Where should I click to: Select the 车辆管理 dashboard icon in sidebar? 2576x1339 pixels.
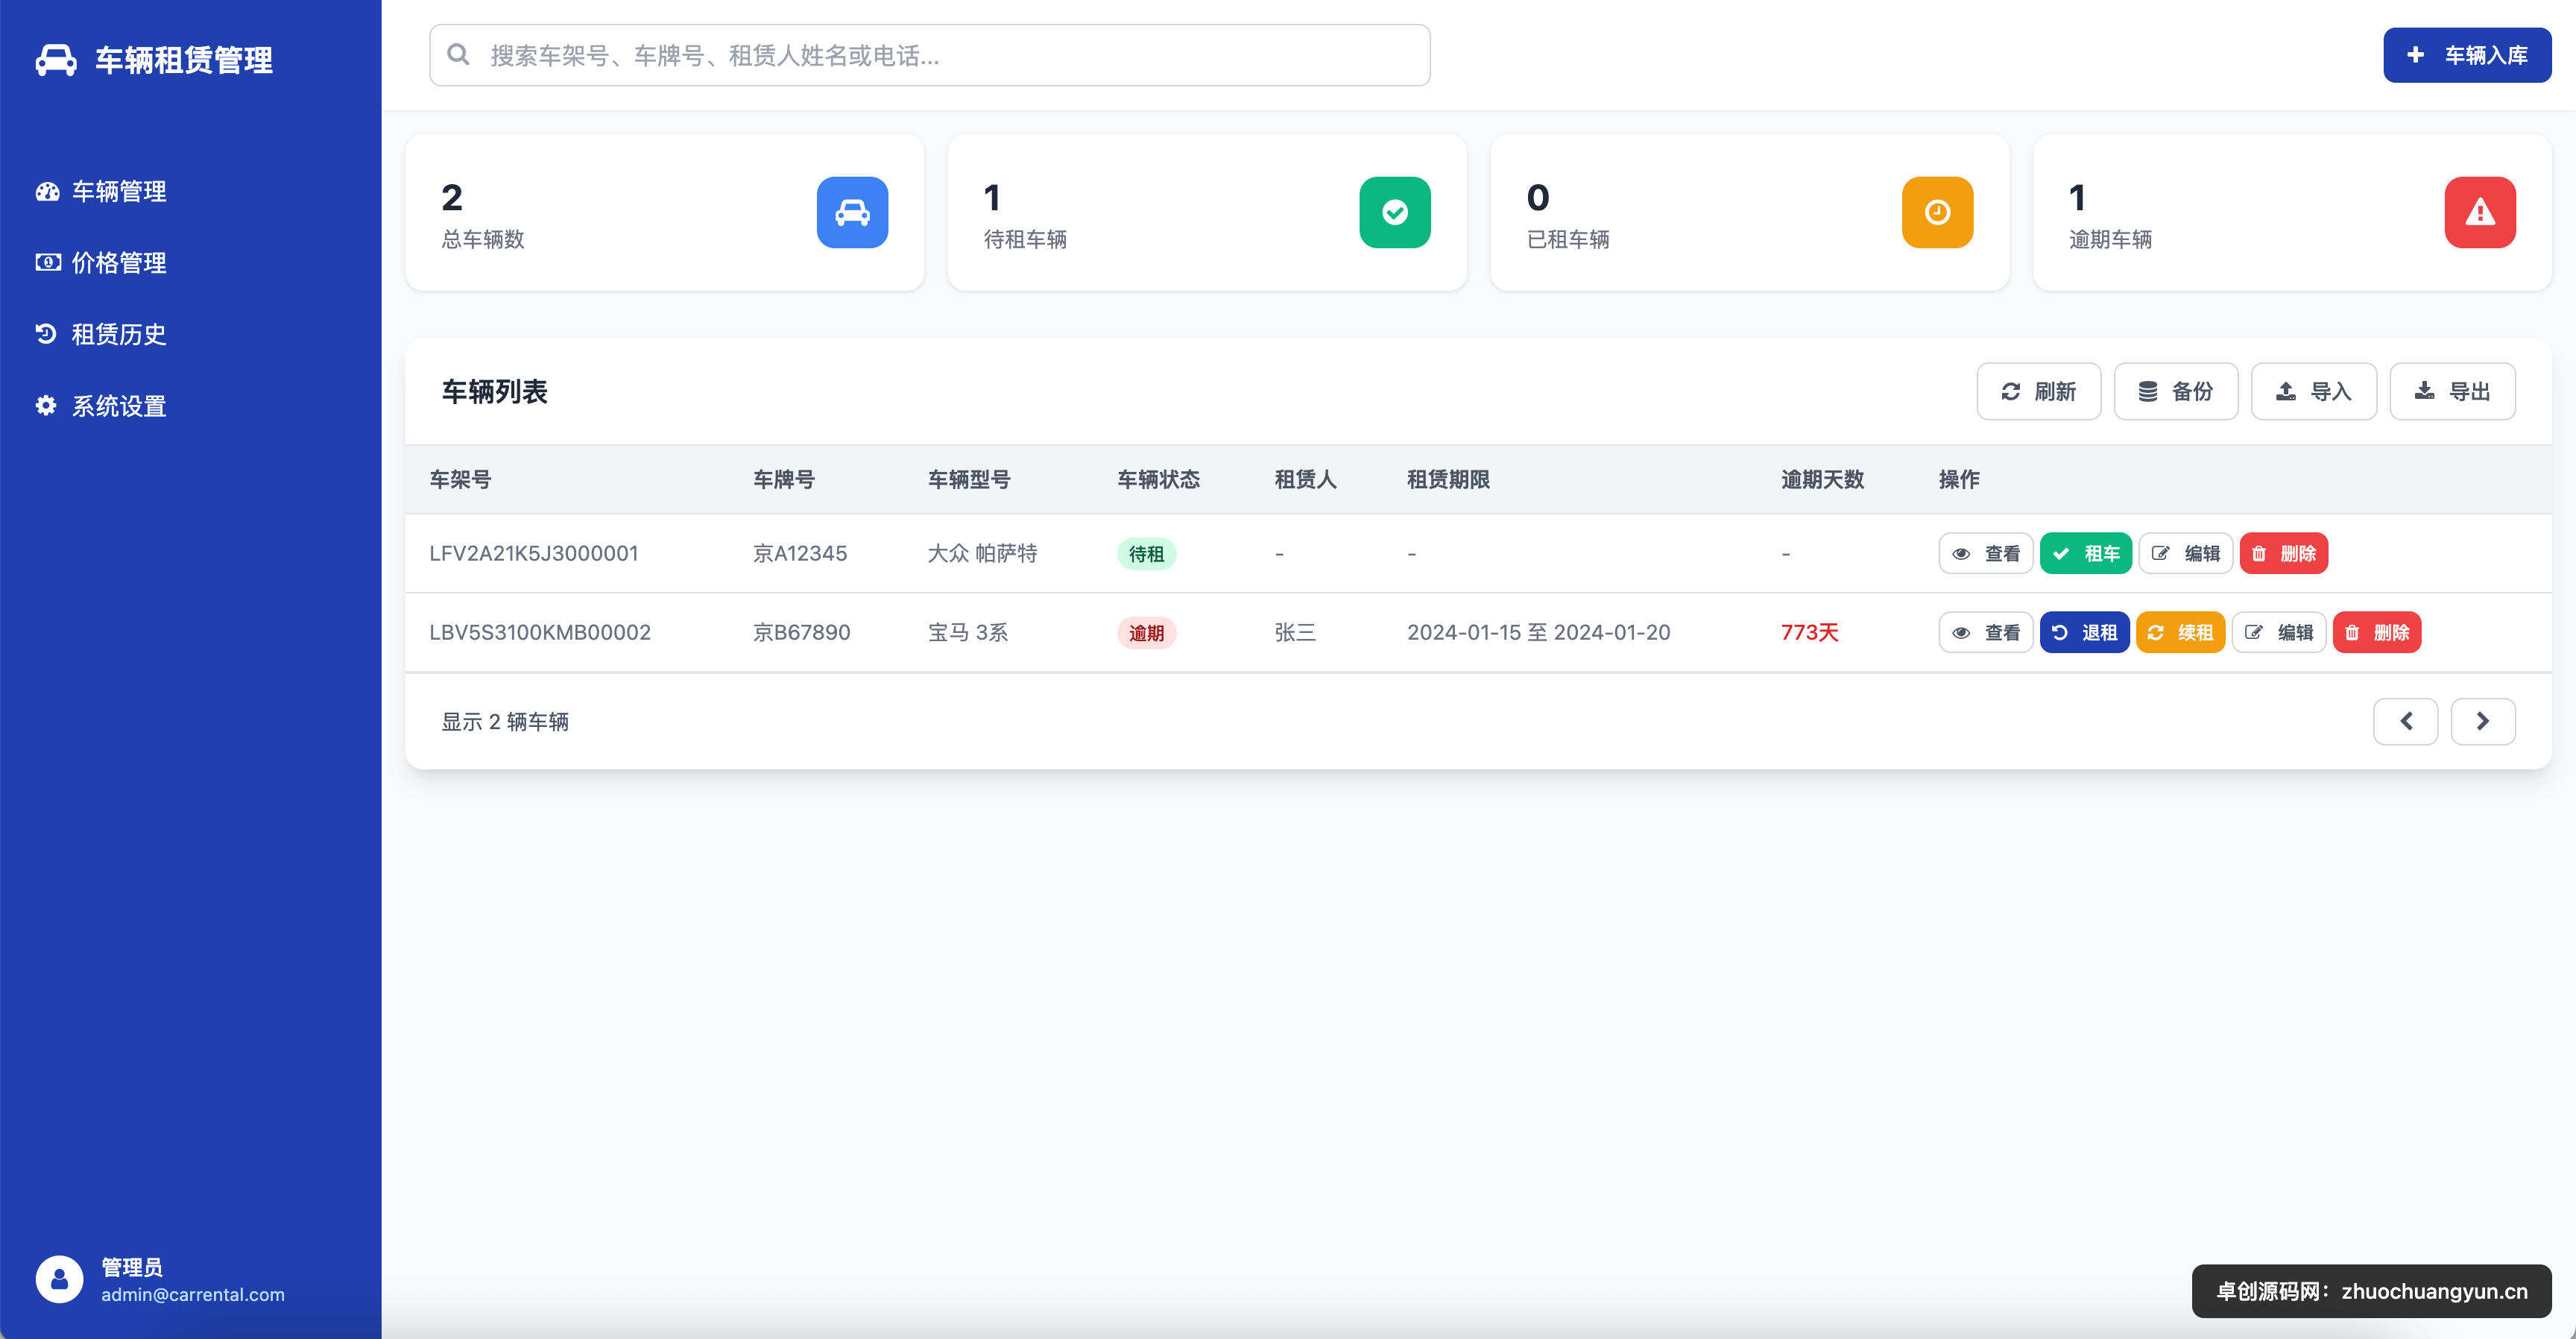tap(47, 191)
